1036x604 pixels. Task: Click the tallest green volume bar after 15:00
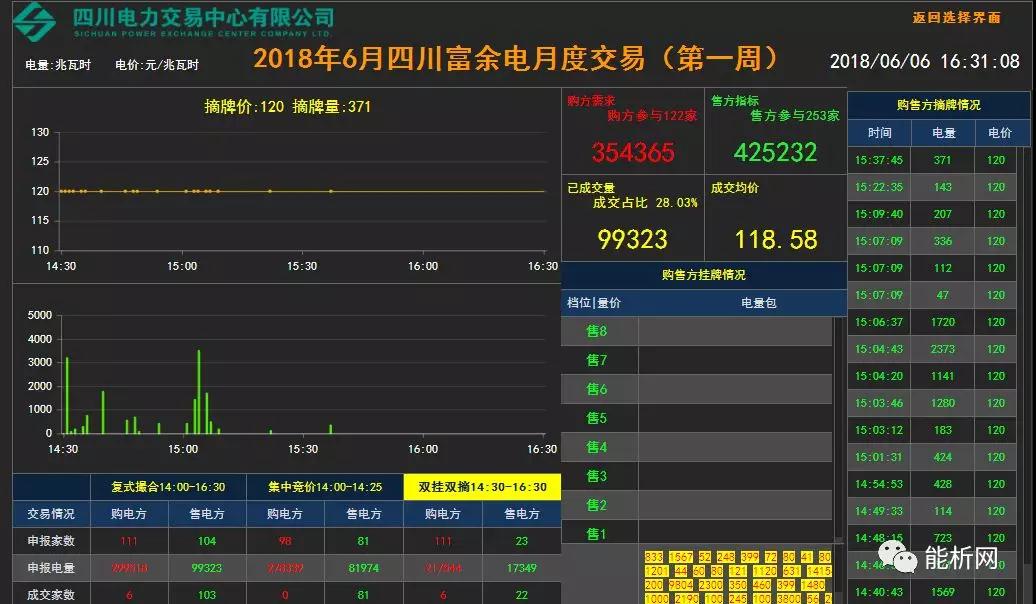[x=199, y=392]
